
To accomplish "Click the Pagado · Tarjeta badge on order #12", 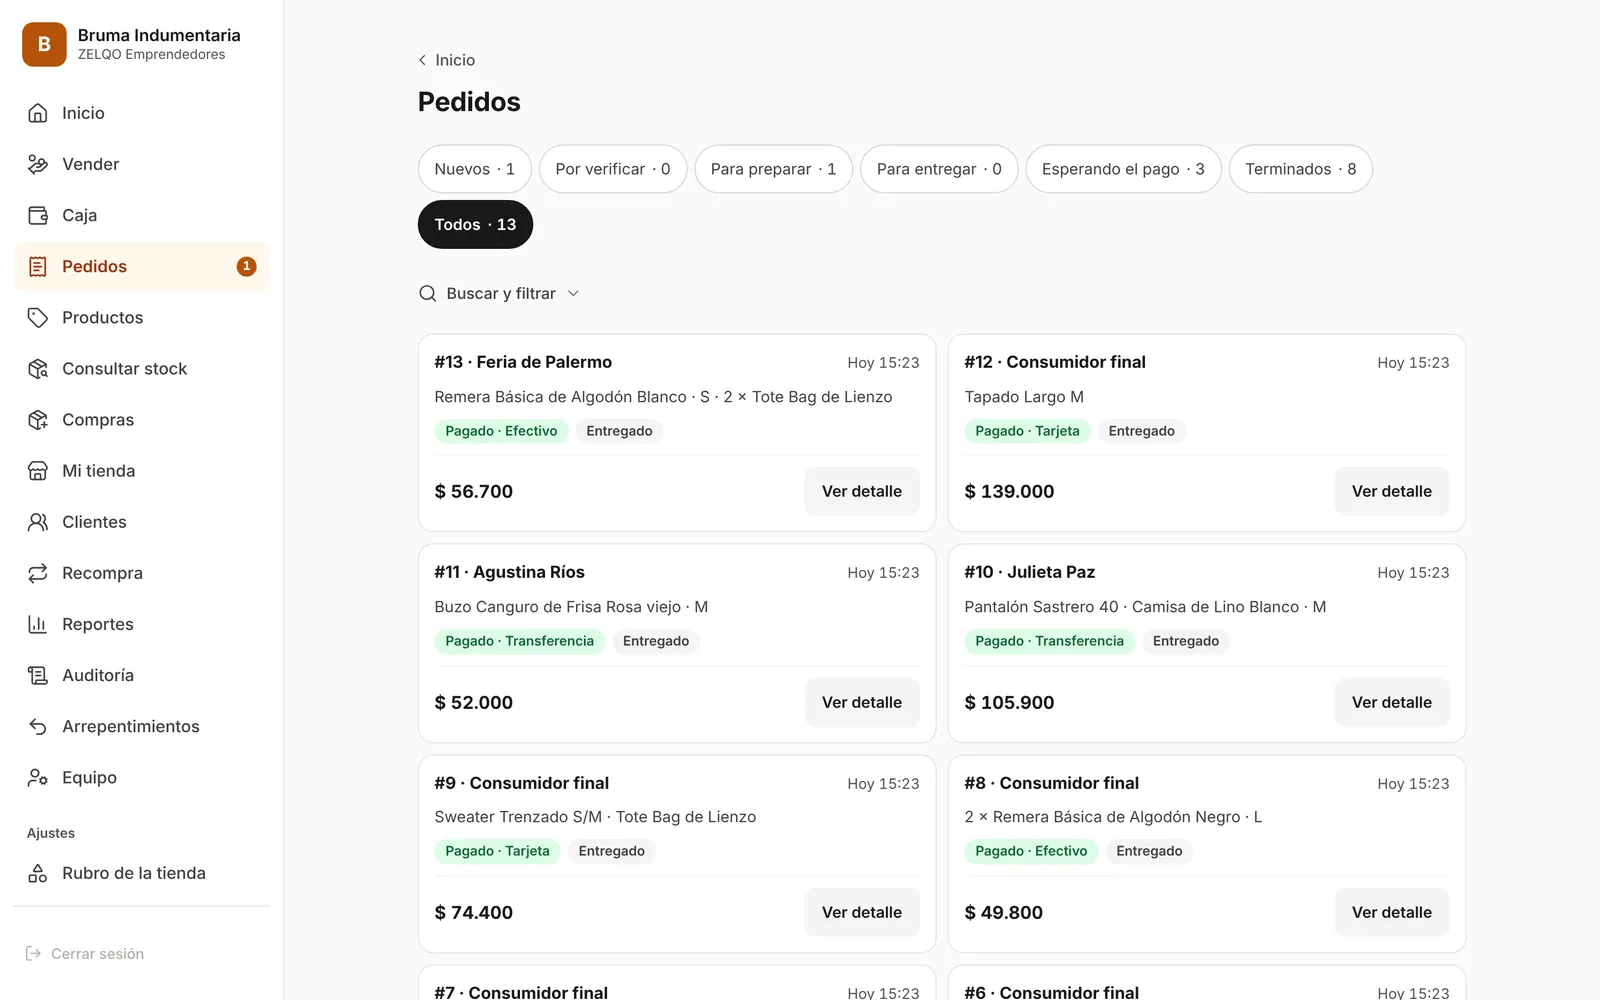I will (1027, 431).
